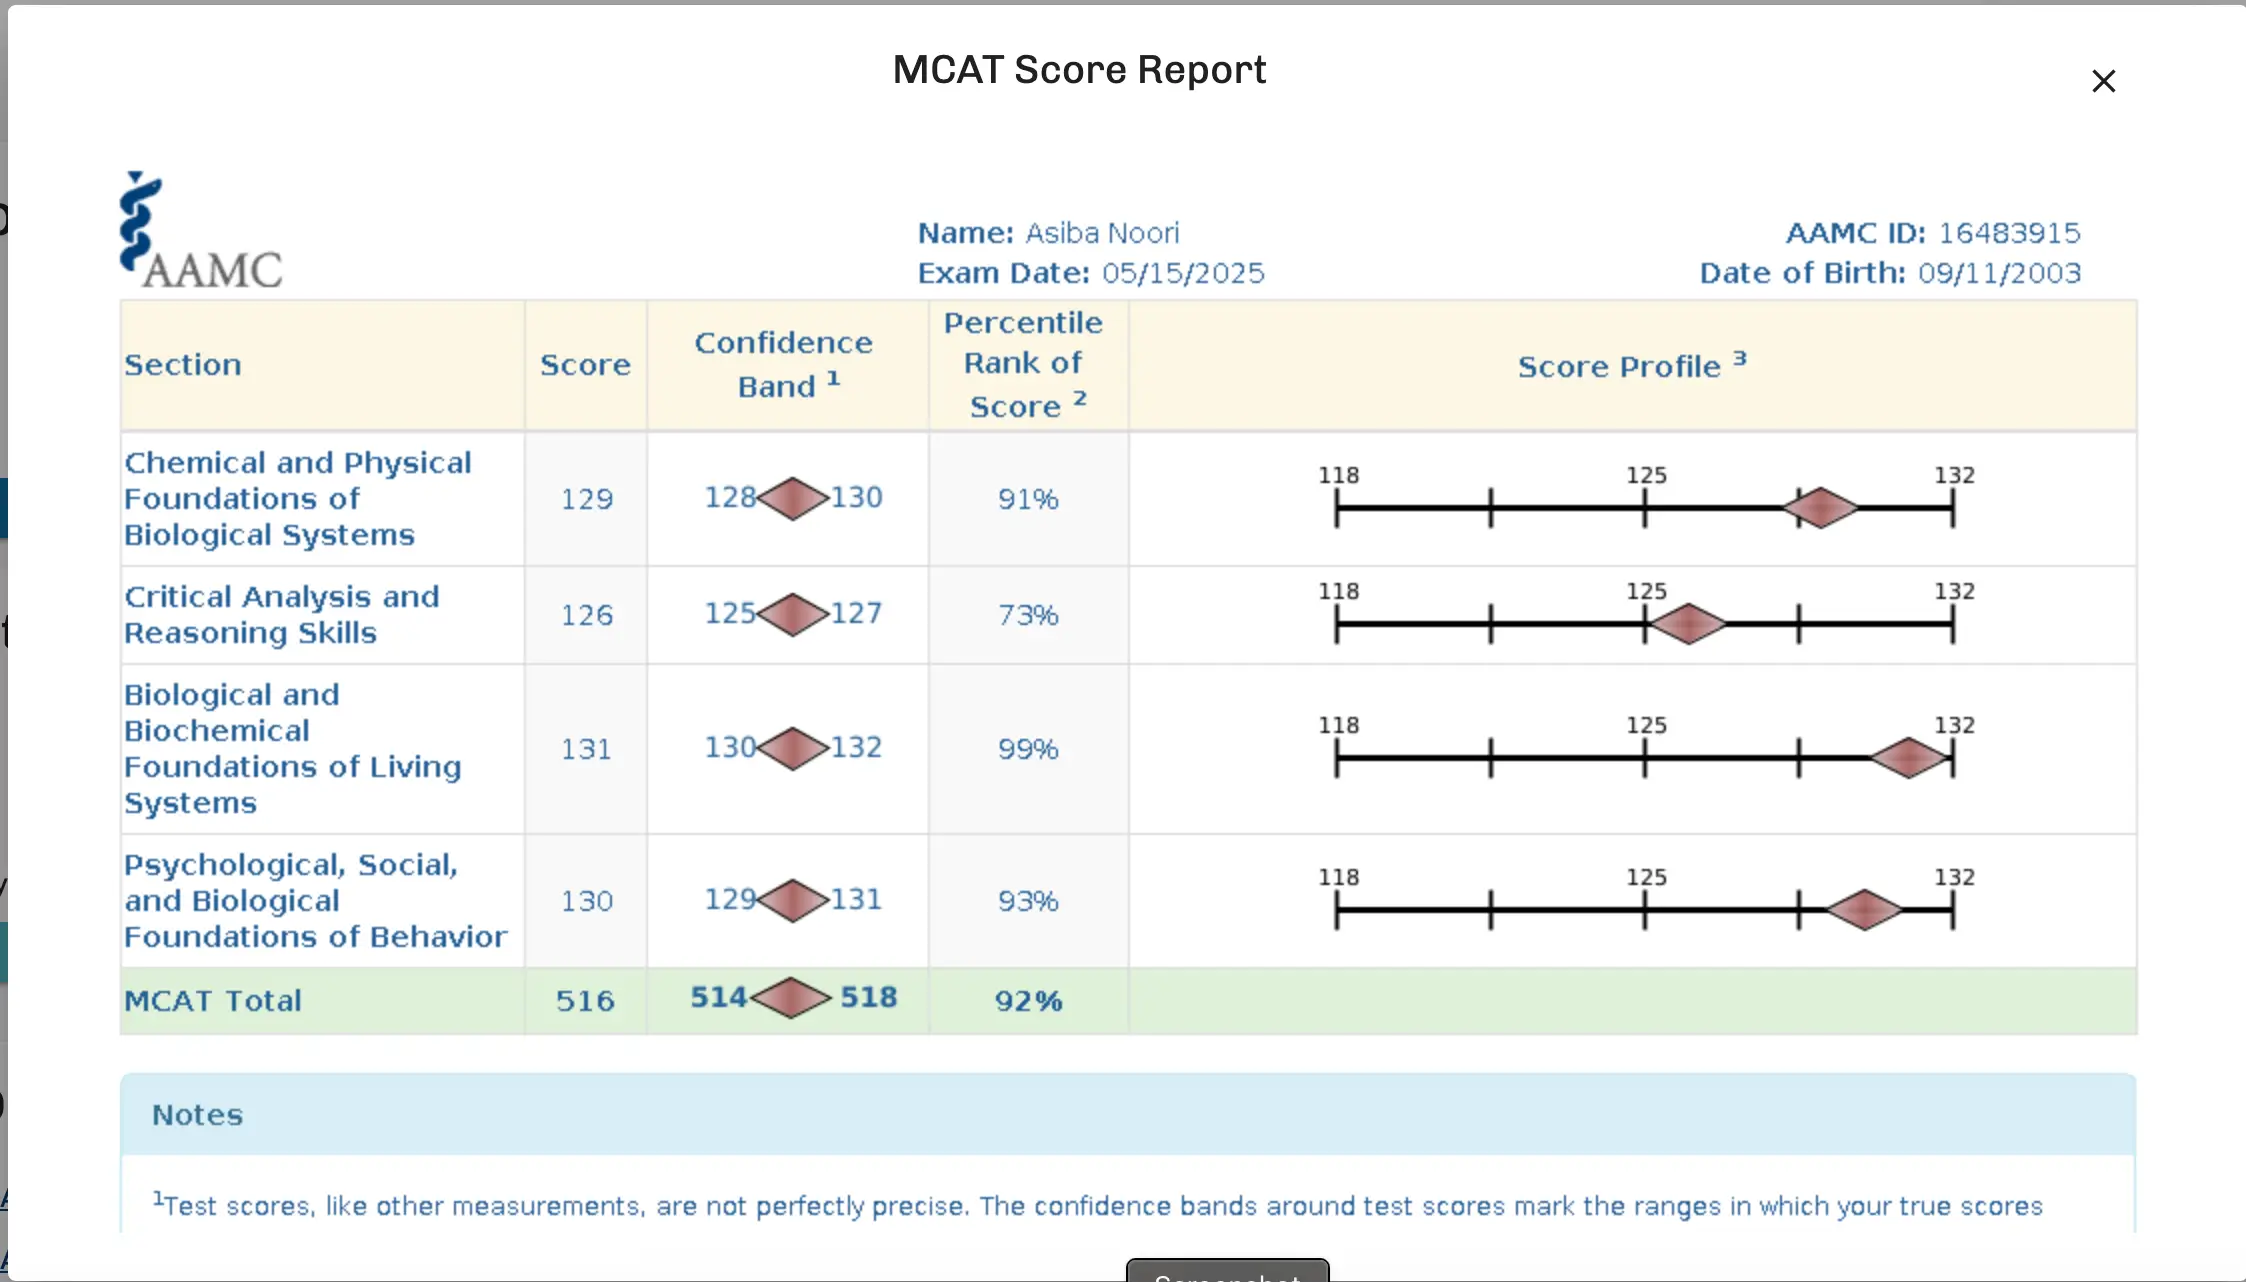This screenshot has height=1282, width=2246.
Task: Click Psychological, Social confidence band diamond
Action: tap(792, 900)
